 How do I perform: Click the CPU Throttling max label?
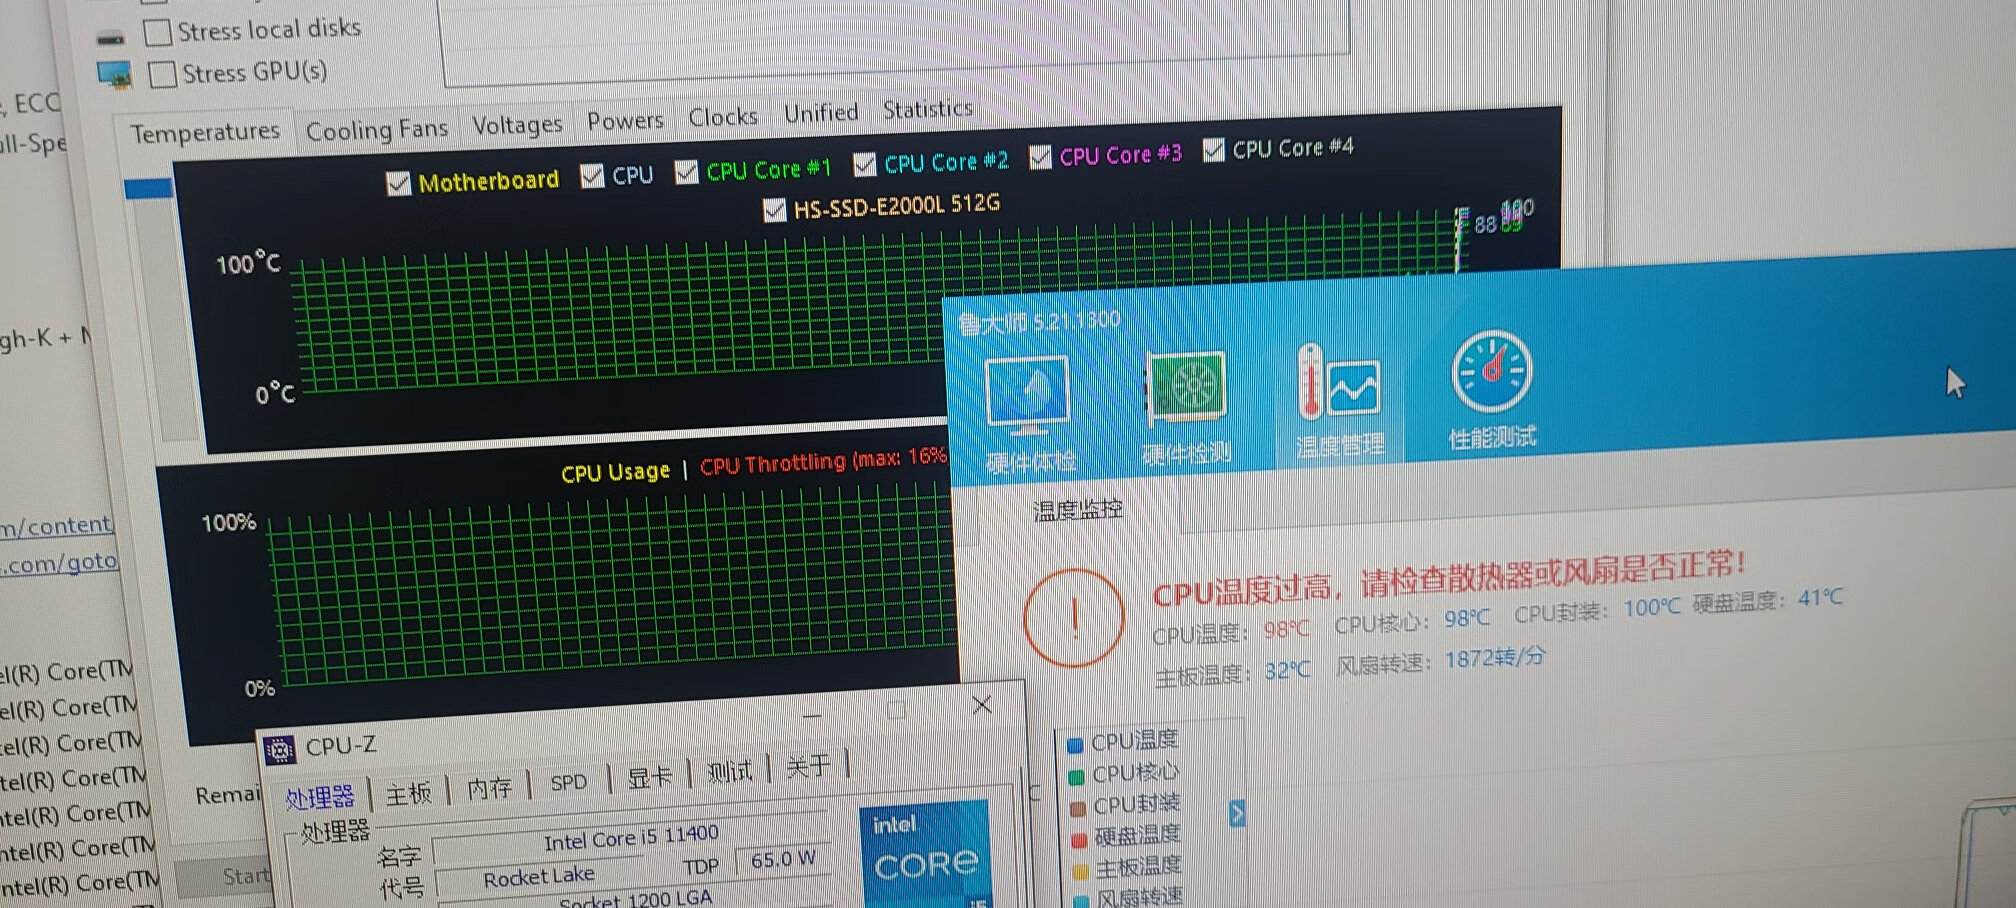coord(823,462)
